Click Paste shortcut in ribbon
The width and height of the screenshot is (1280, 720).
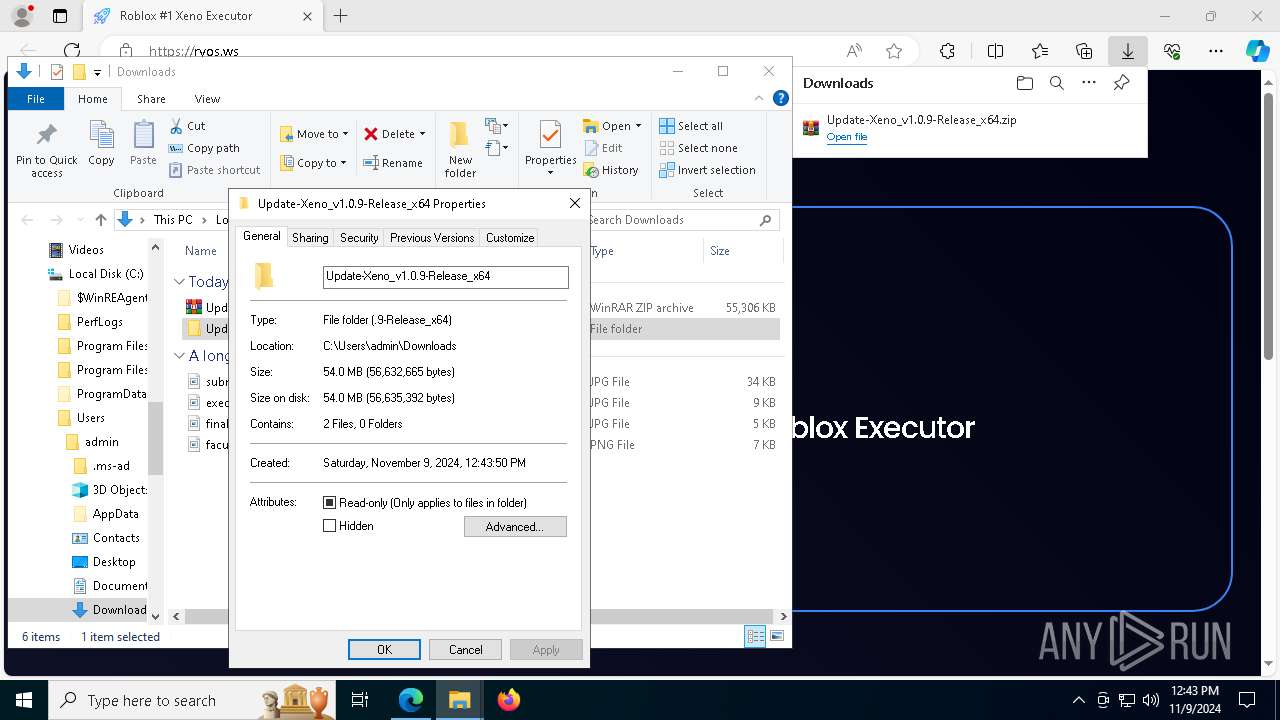point(214,170)
